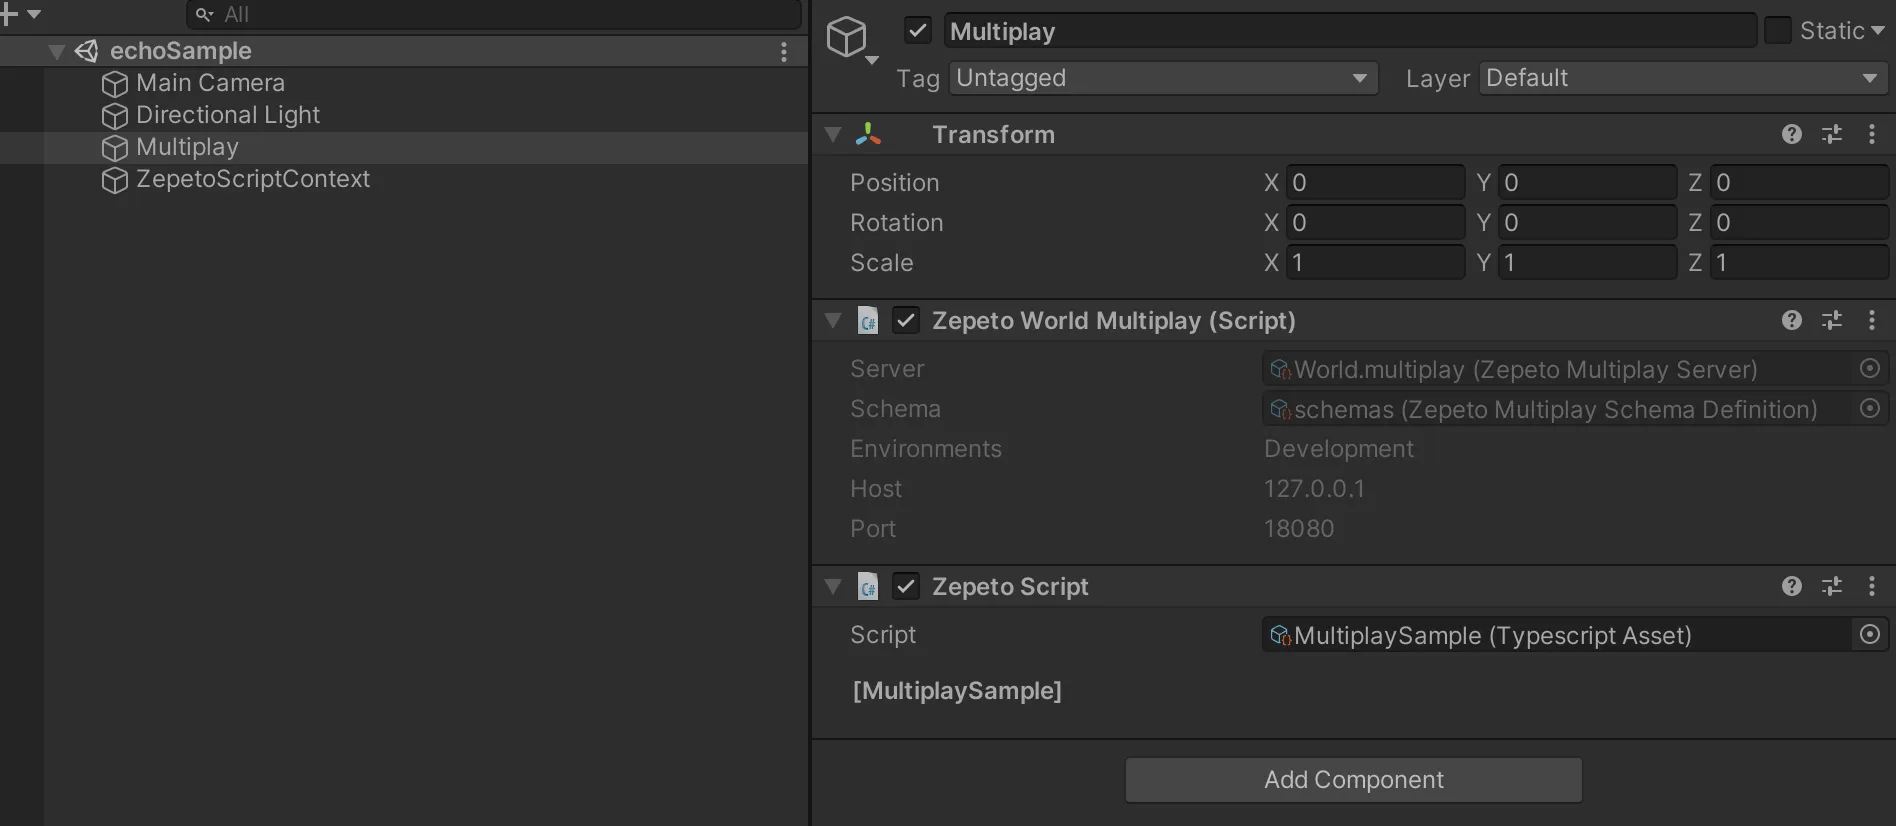Click the Add Component button

click(1354, 780)
